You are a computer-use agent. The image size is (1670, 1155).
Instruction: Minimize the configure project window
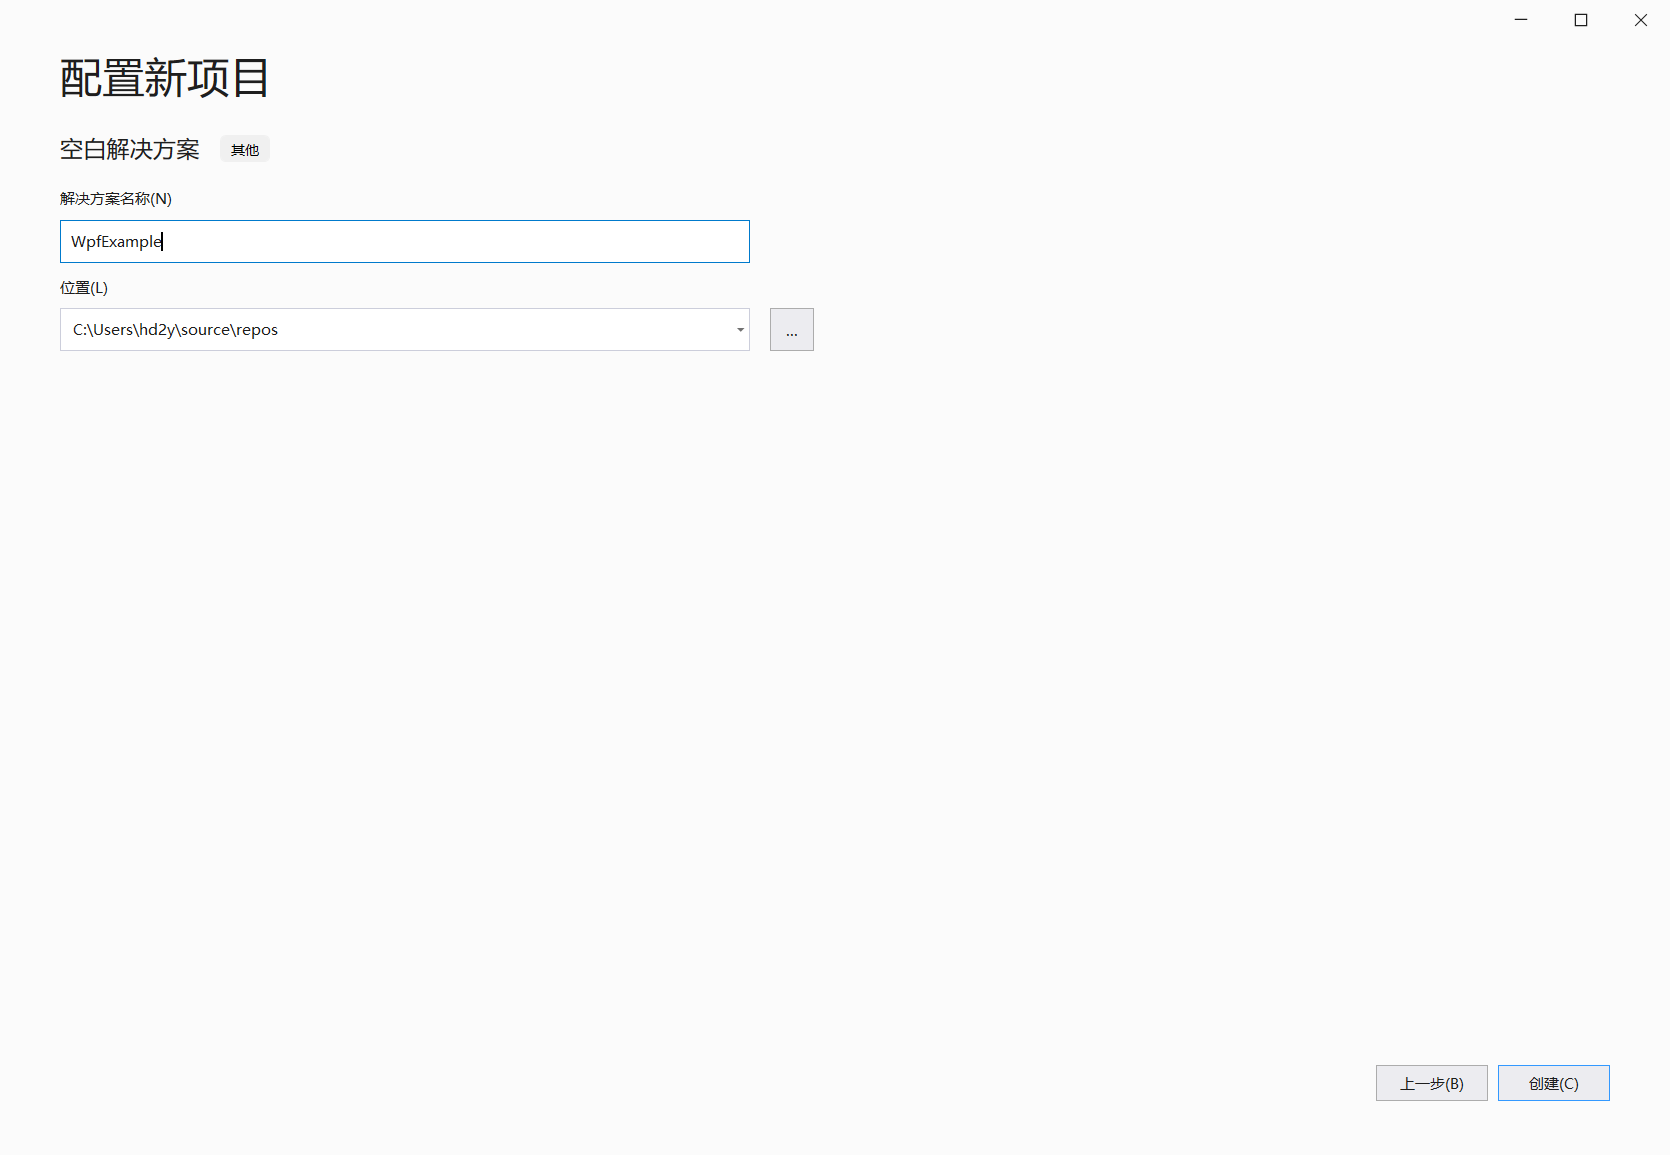point(1521,20)
